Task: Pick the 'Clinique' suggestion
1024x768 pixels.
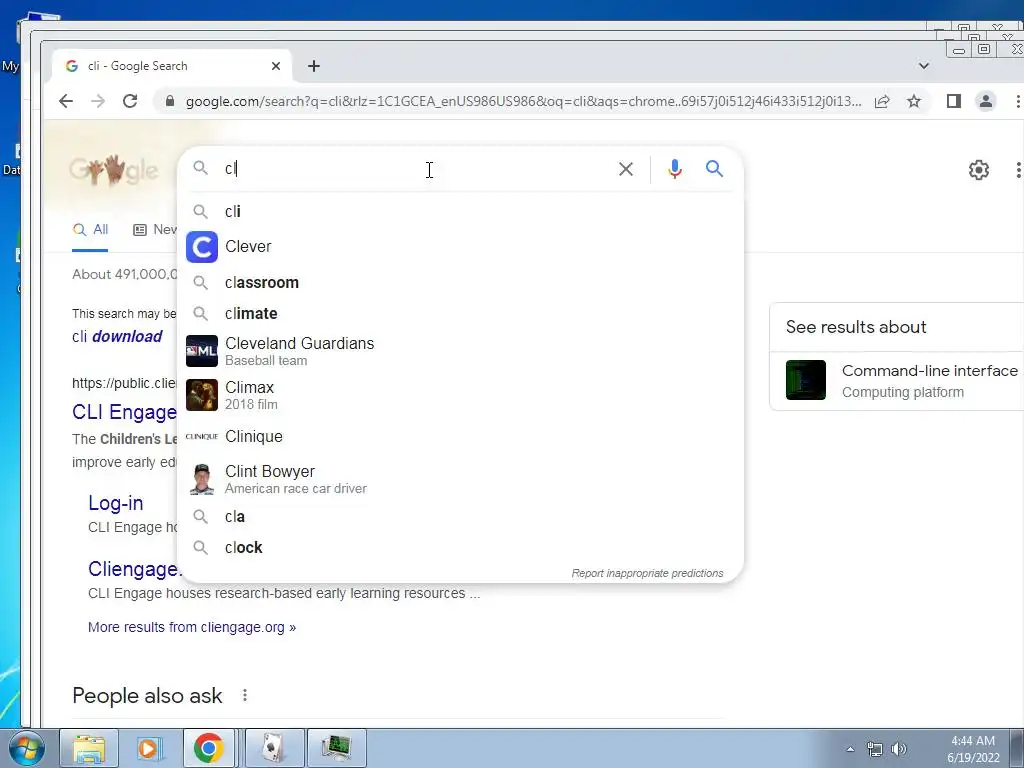Action: 460,436
